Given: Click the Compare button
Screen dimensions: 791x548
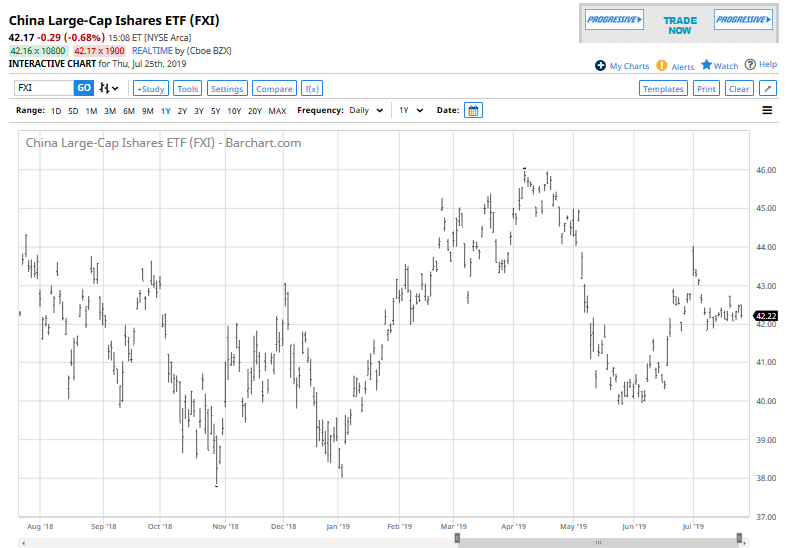Looking at the screenshot, I should click(x=274, y=89).
